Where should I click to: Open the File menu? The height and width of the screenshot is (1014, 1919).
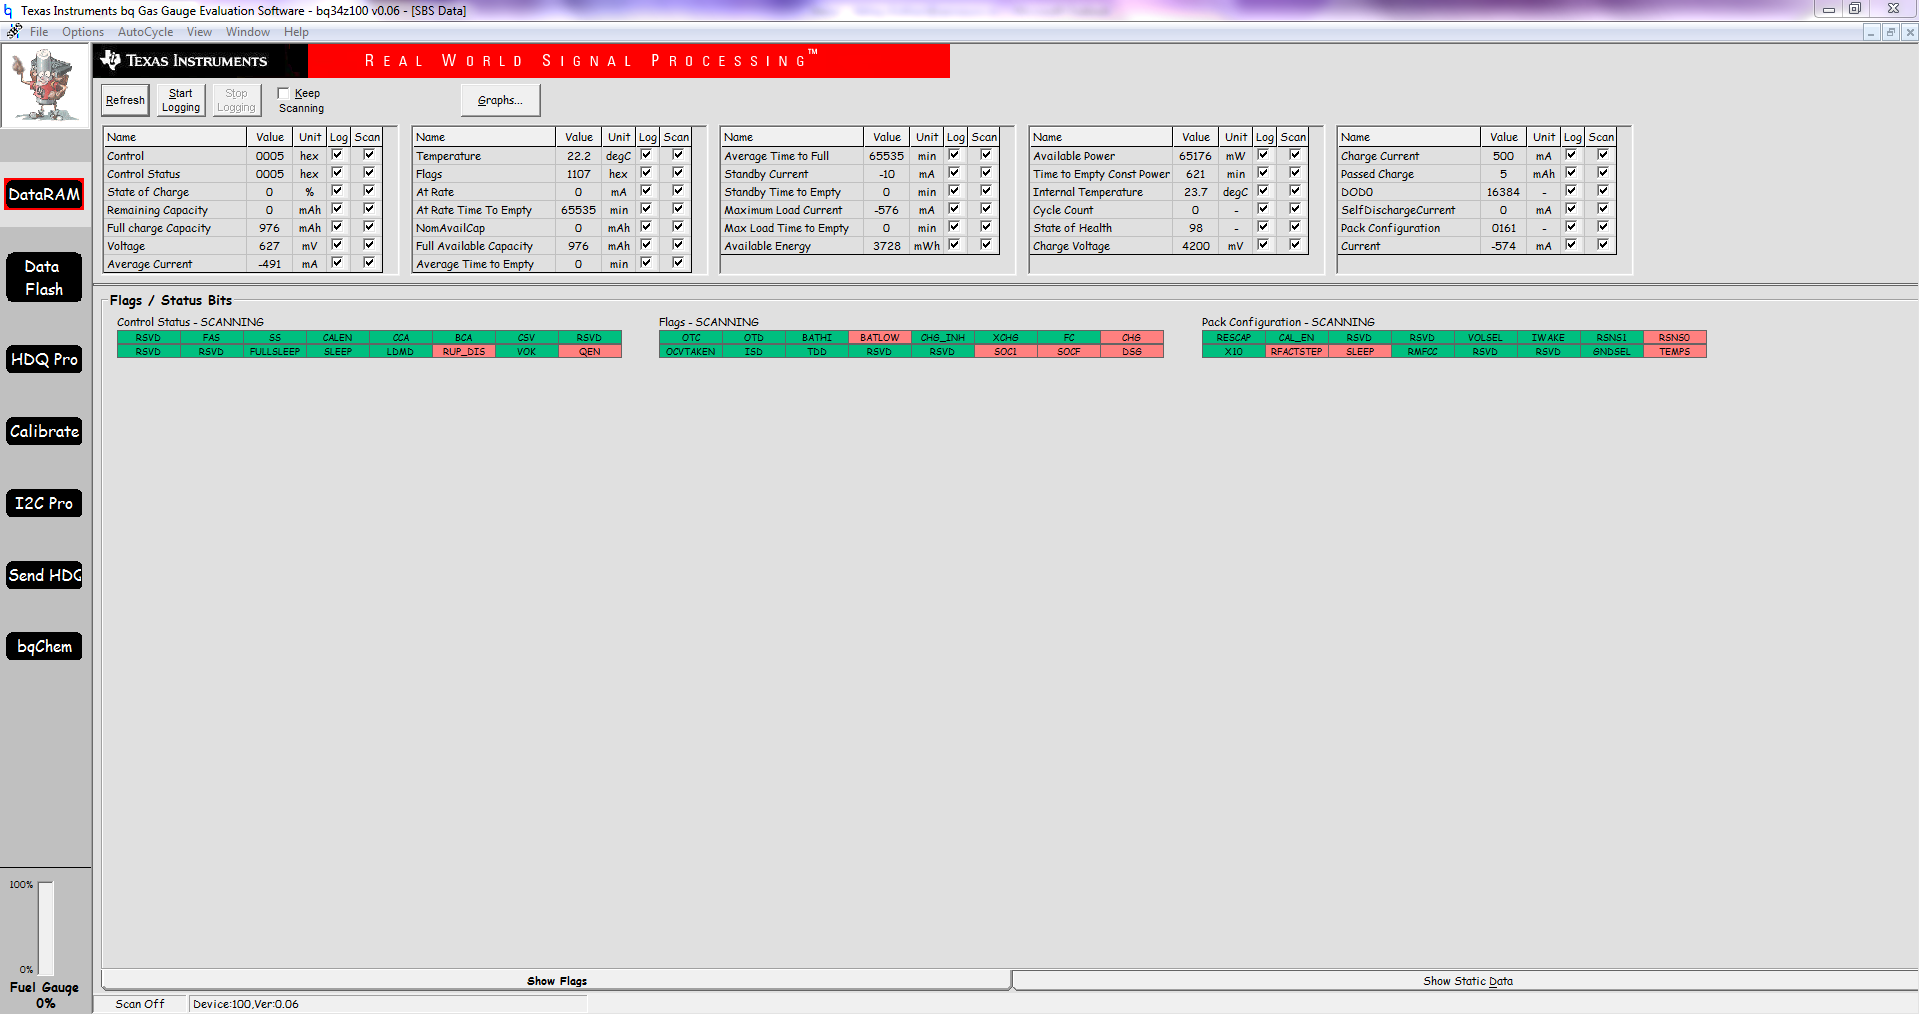pyautogui.click(x=39, y=32)
